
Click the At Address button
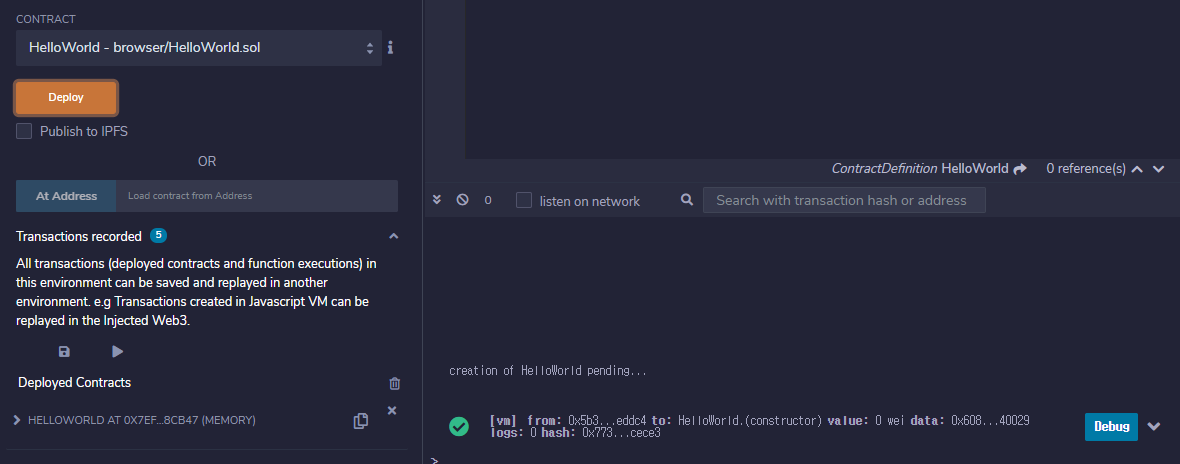coord(66,196)
